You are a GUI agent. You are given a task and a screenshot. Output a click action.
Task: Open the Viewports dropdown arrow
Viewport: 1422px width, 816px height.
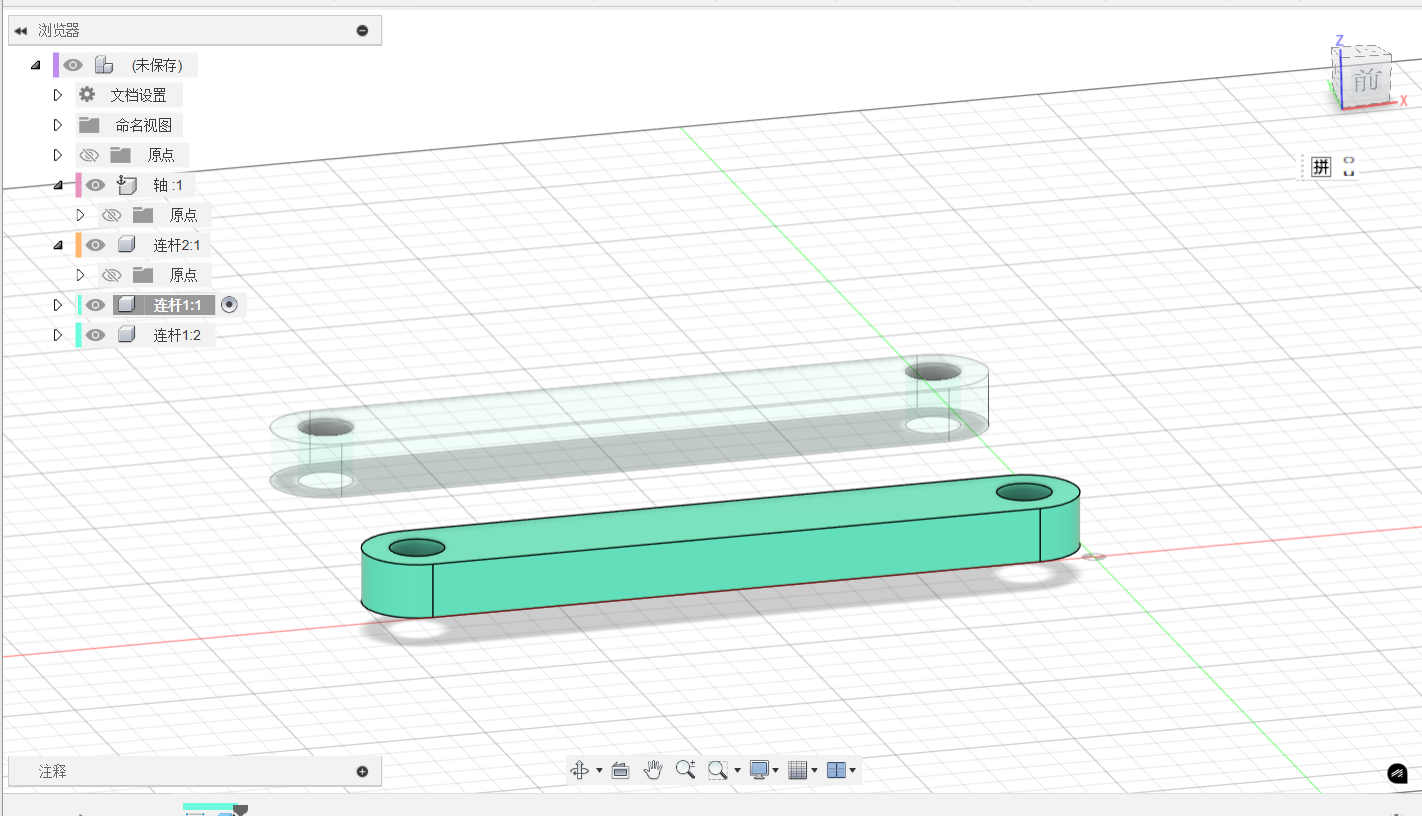(853, 771)
